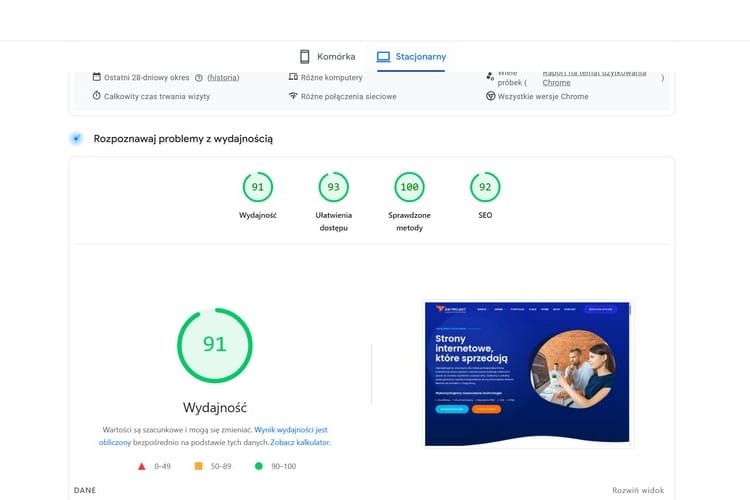
Task: Click the devices icon beside Różne komputery
Action: (293, 77)
